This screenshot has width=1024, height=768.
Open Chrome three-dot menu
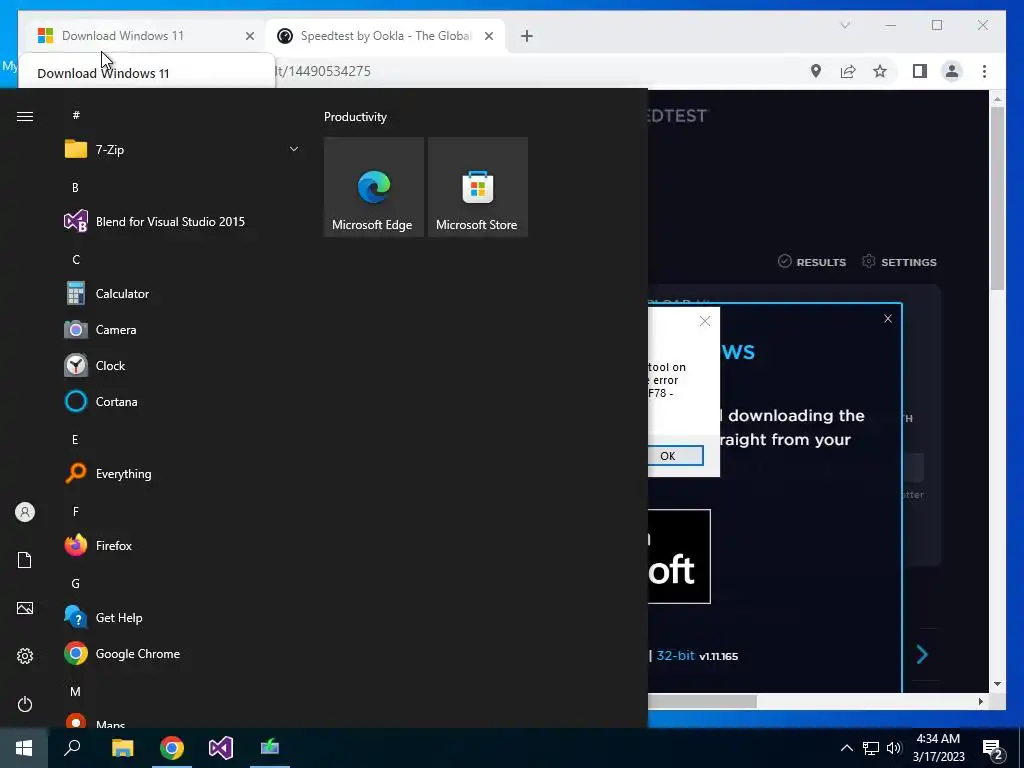coord(984,71)
